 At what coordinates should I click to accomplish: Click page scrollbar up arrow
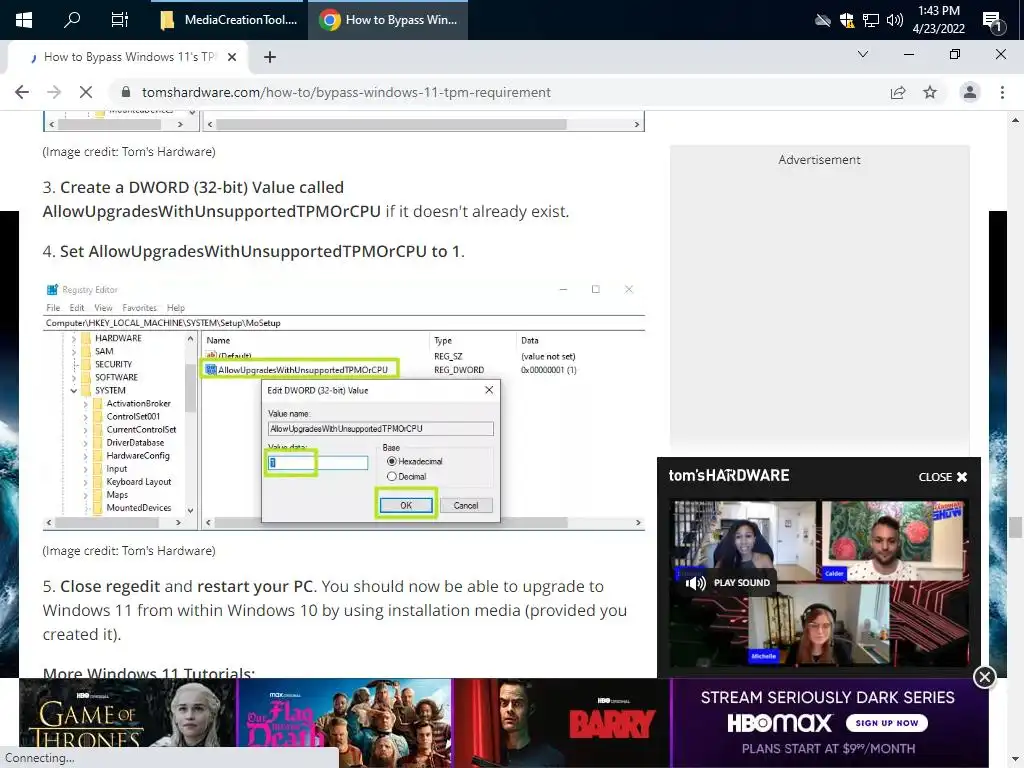tap(1015, 120)
